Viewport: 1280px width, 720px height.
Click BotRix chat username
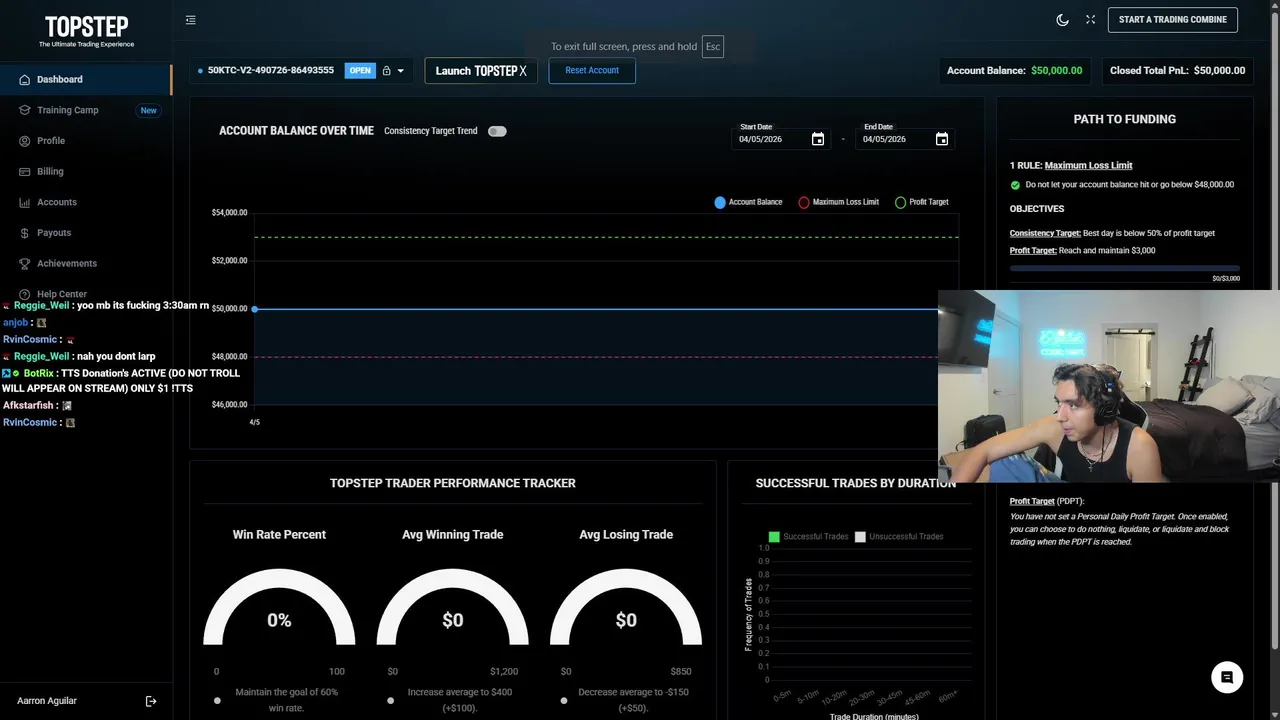tap(38, 373)
